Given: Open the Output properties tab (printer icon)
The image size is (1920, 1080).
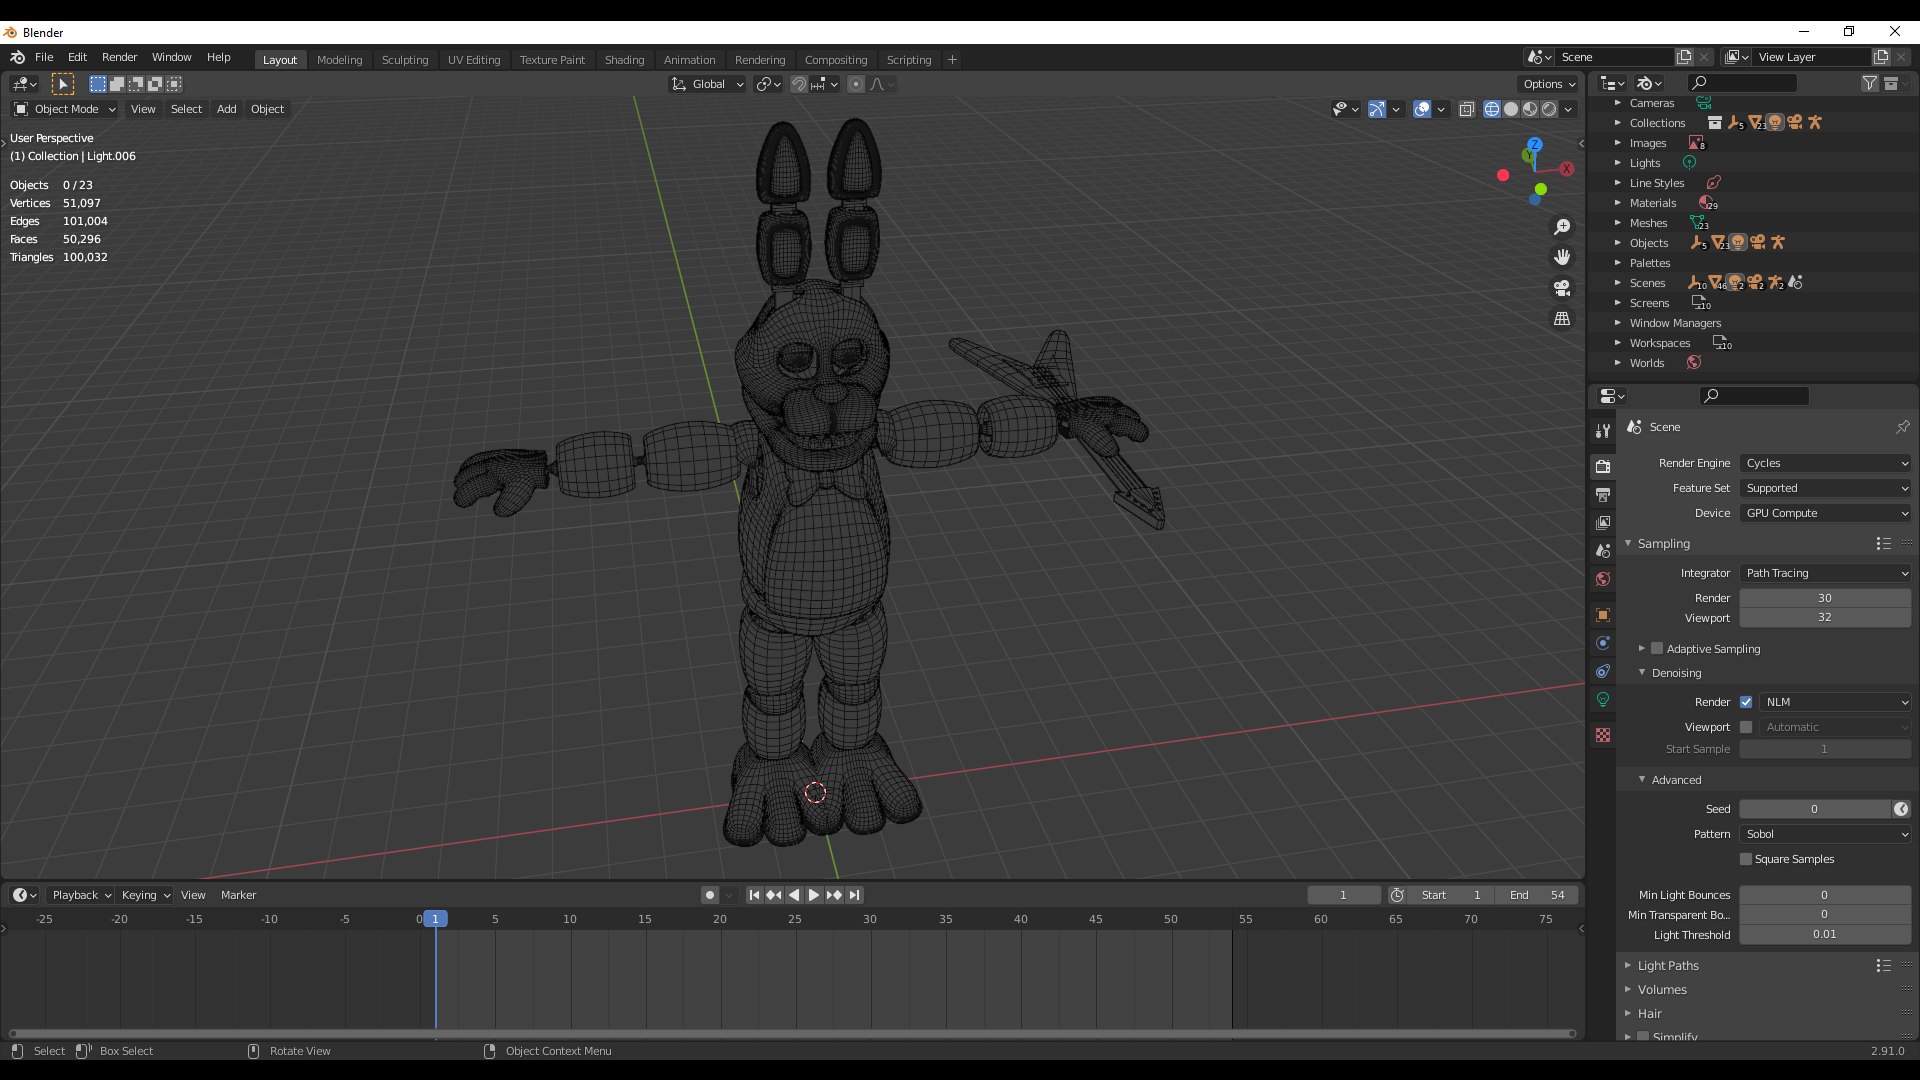Looking at the screenshot, I should pyautogui.click(x=1603, y=495).
